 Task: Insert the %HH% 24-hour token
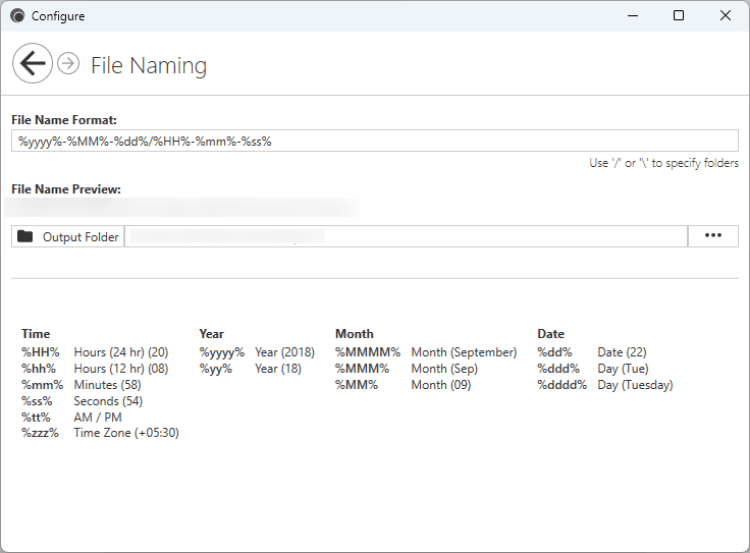pyautogui.click(x=41, y=353)
